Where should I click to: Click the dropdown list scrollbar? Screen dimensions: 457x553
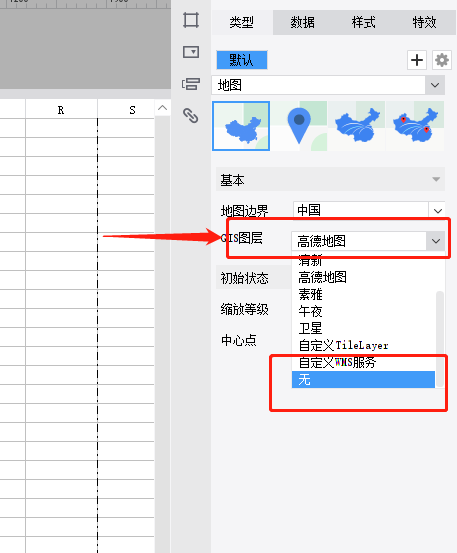click(x=440, y=339)
